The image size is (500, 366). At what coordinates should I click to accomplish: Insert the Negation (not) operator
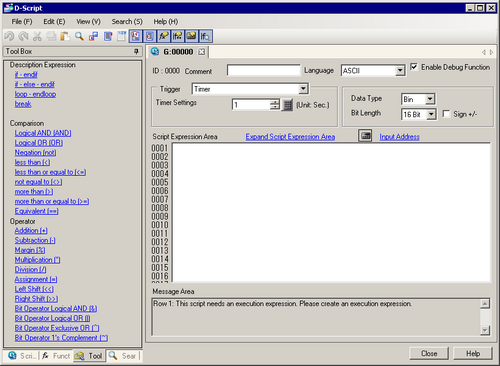35,152
